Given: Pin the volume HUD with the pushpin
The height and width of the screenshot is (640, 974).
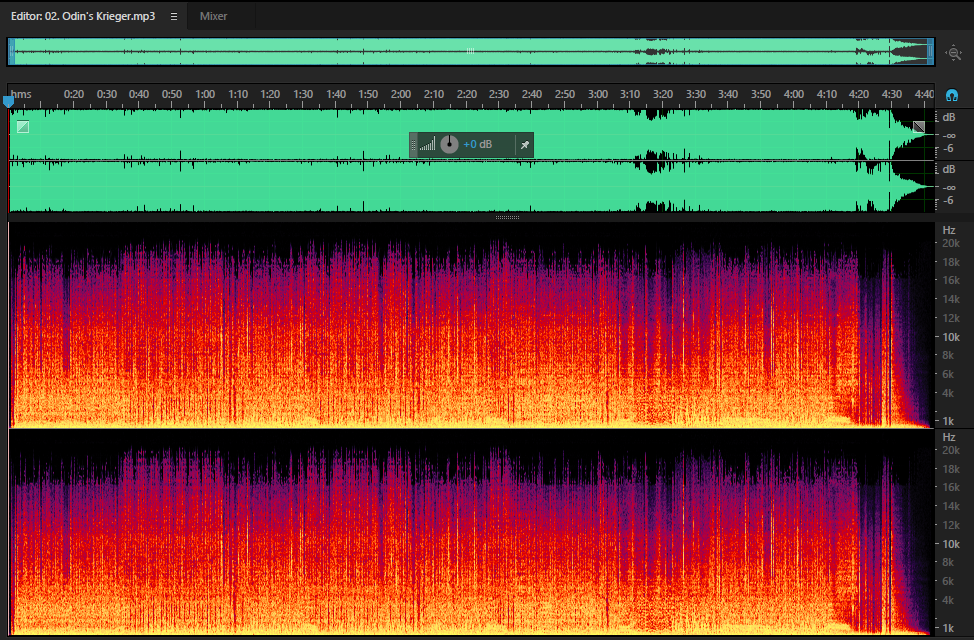Looking at the screenshot, I should (x=524, y=145).
